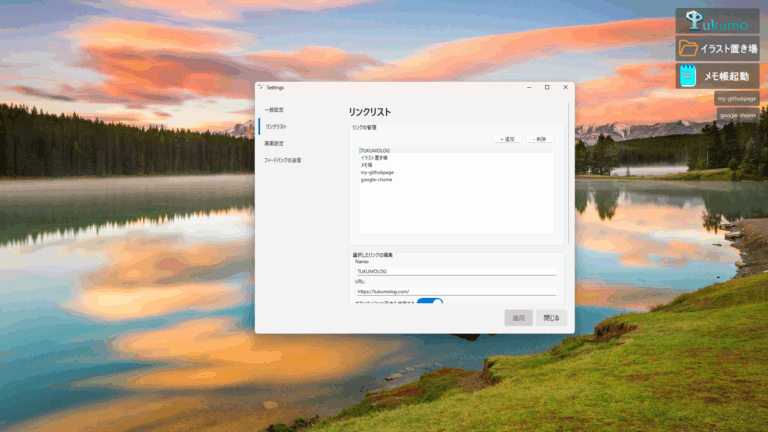768x432 pixels.
Task: Click the + 追加 button
Action: tap(507, 139)
